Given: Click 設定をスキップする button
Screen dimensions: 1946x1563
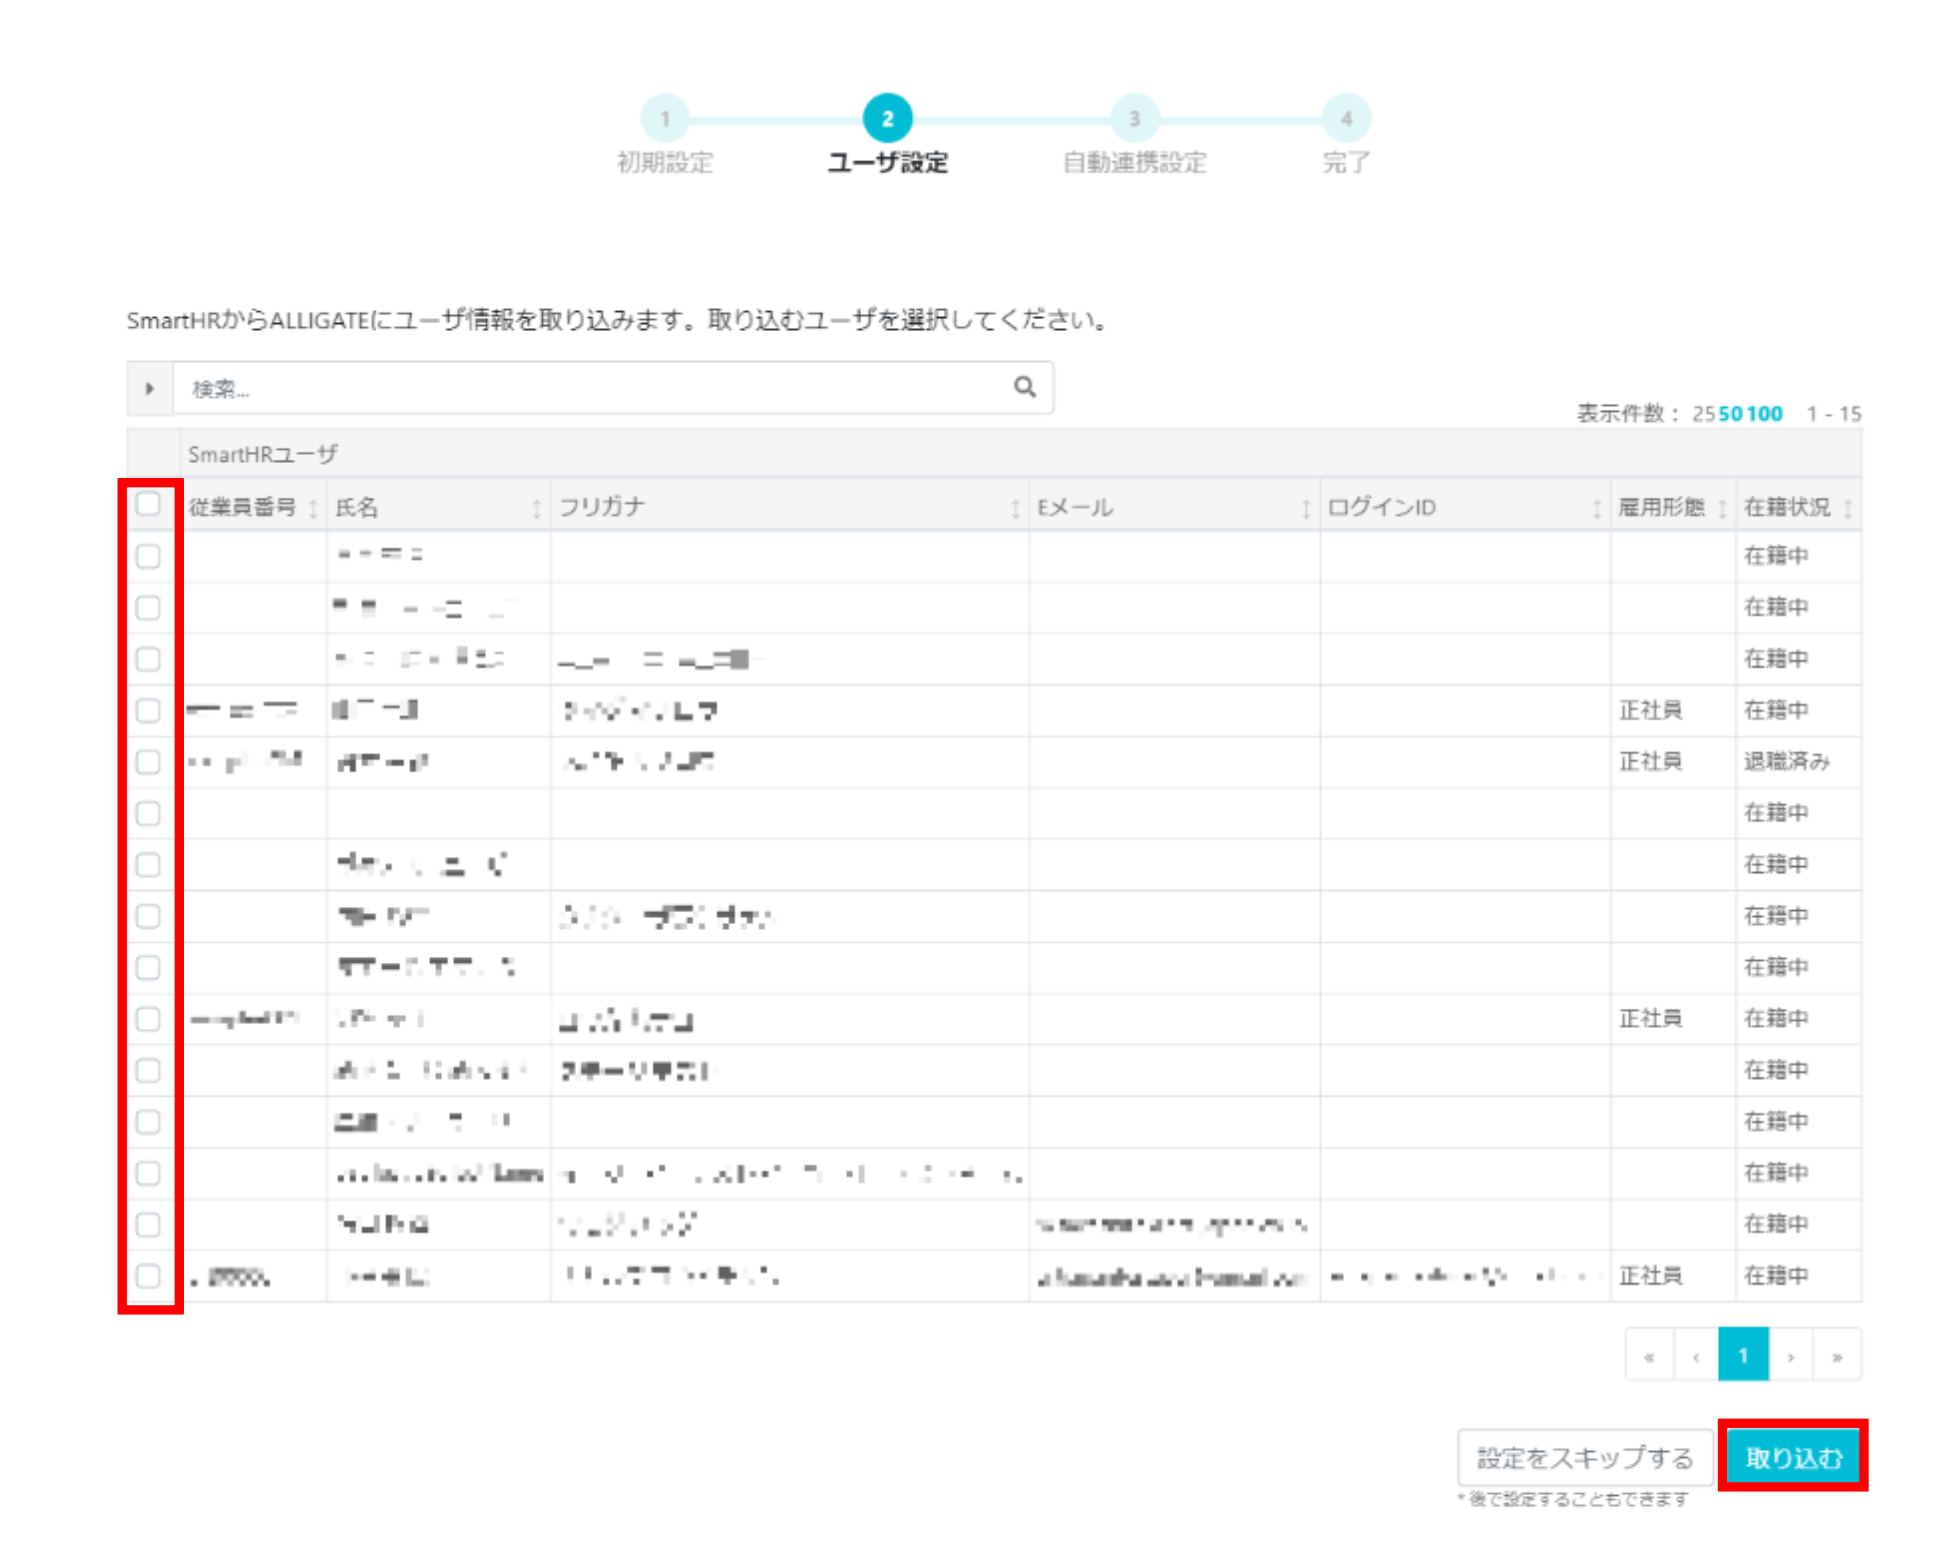Looking at the screenshot, I should (x=1585, y=1458).
